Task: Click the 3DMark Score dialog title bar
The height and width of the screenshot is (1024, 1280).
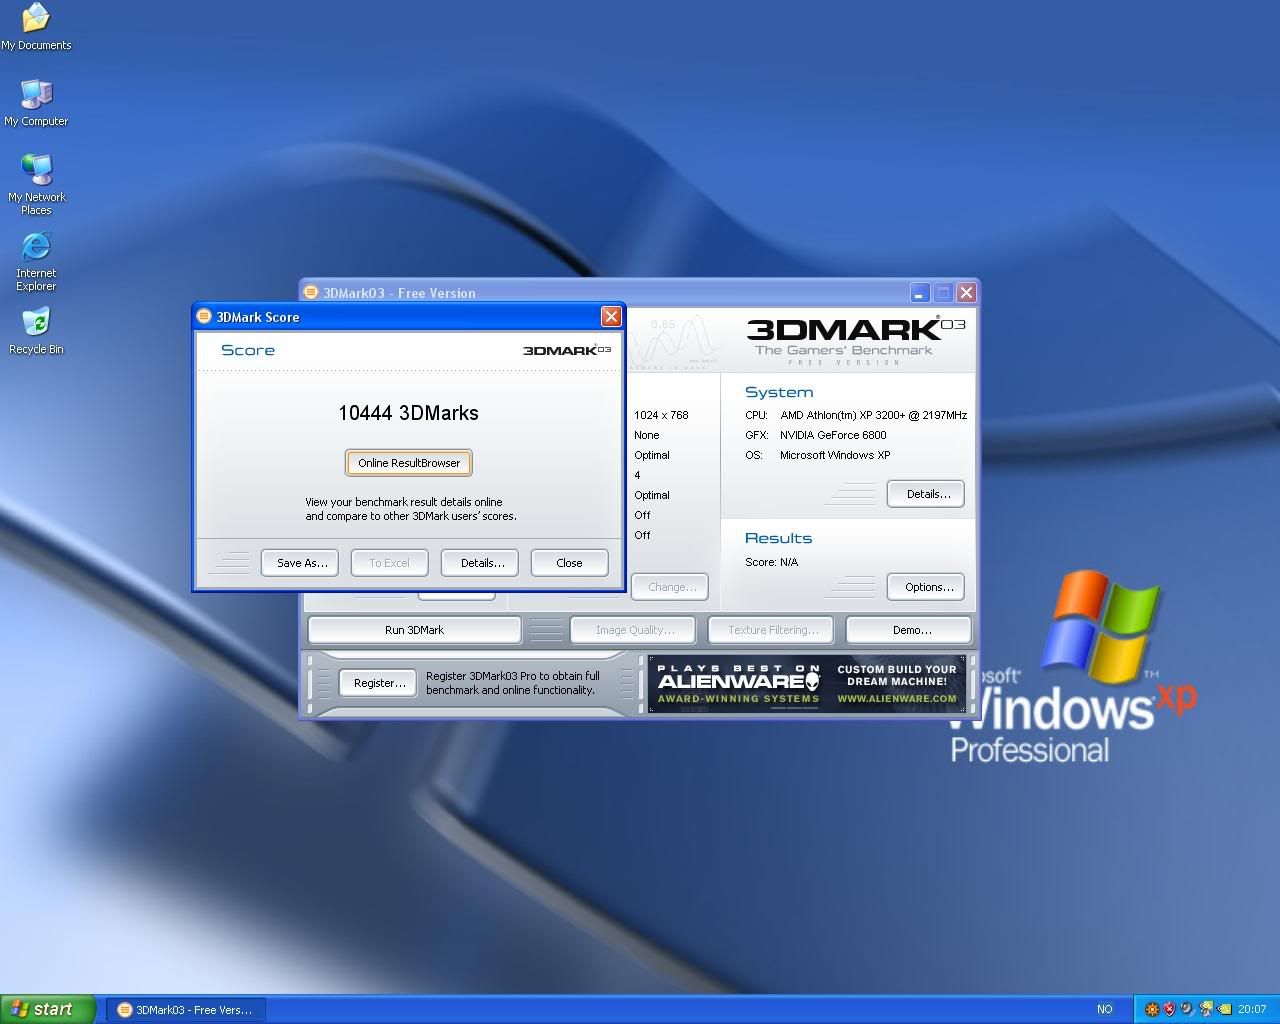Action: pyautogui.click(x=408, y=317)
